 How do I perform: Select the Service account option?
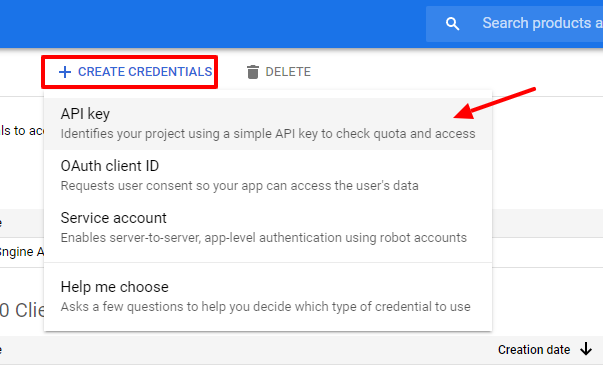[x=268, y=227]
